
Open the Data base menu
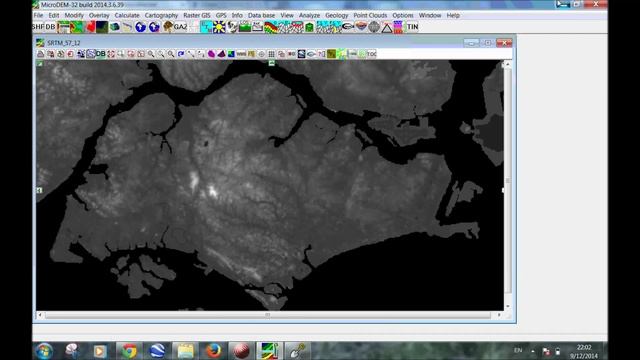[x=262, y=15]
